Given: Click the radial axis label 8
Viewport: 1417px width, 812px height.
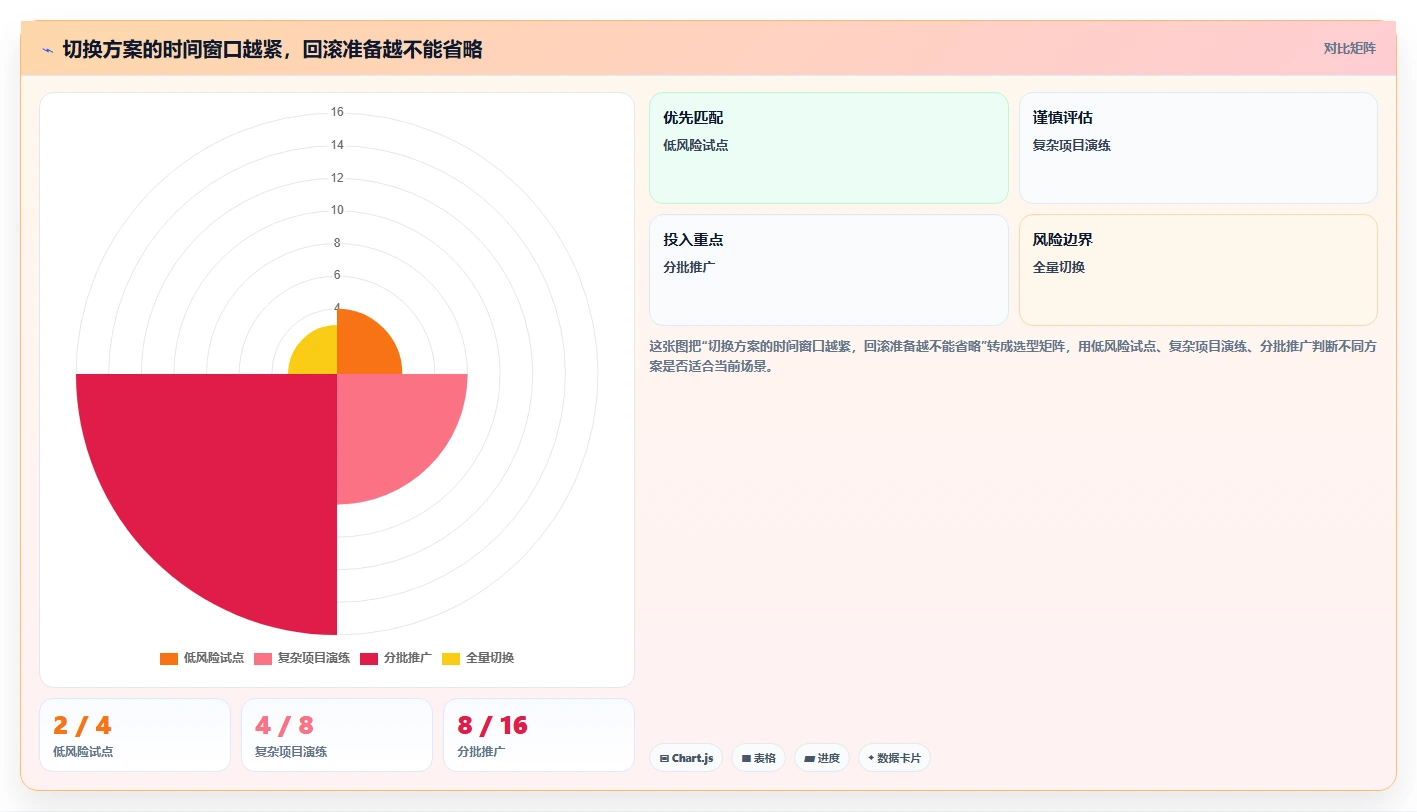Looking at the screenshot, I should coord(337,243).
